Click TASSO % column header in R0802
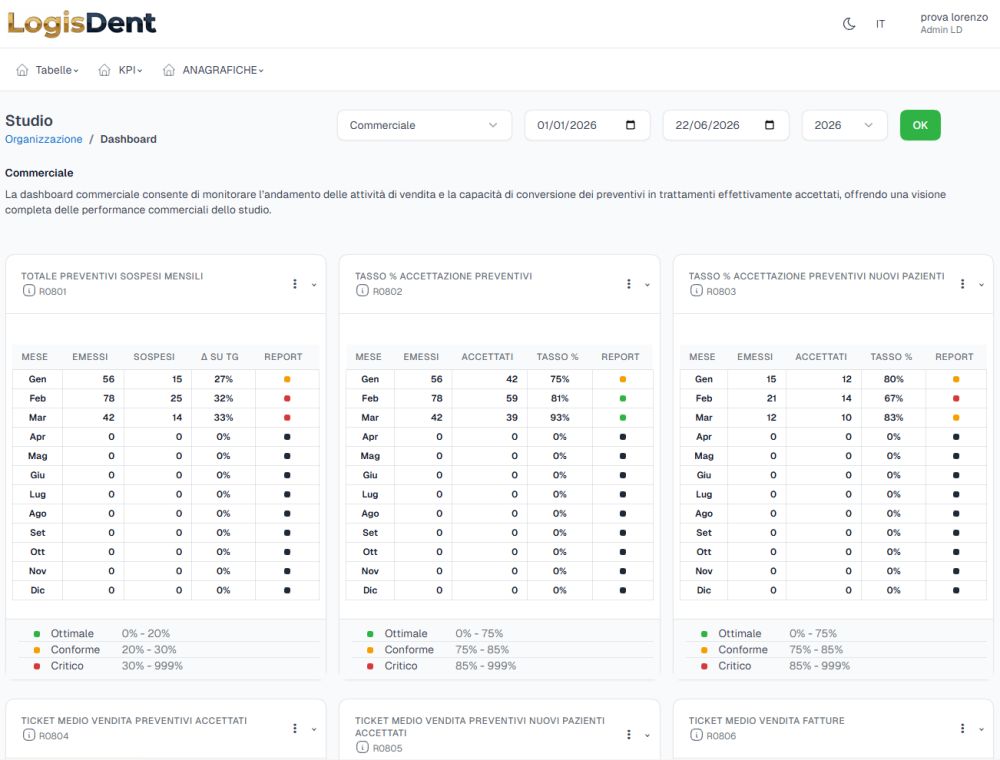 coord(557,357)
